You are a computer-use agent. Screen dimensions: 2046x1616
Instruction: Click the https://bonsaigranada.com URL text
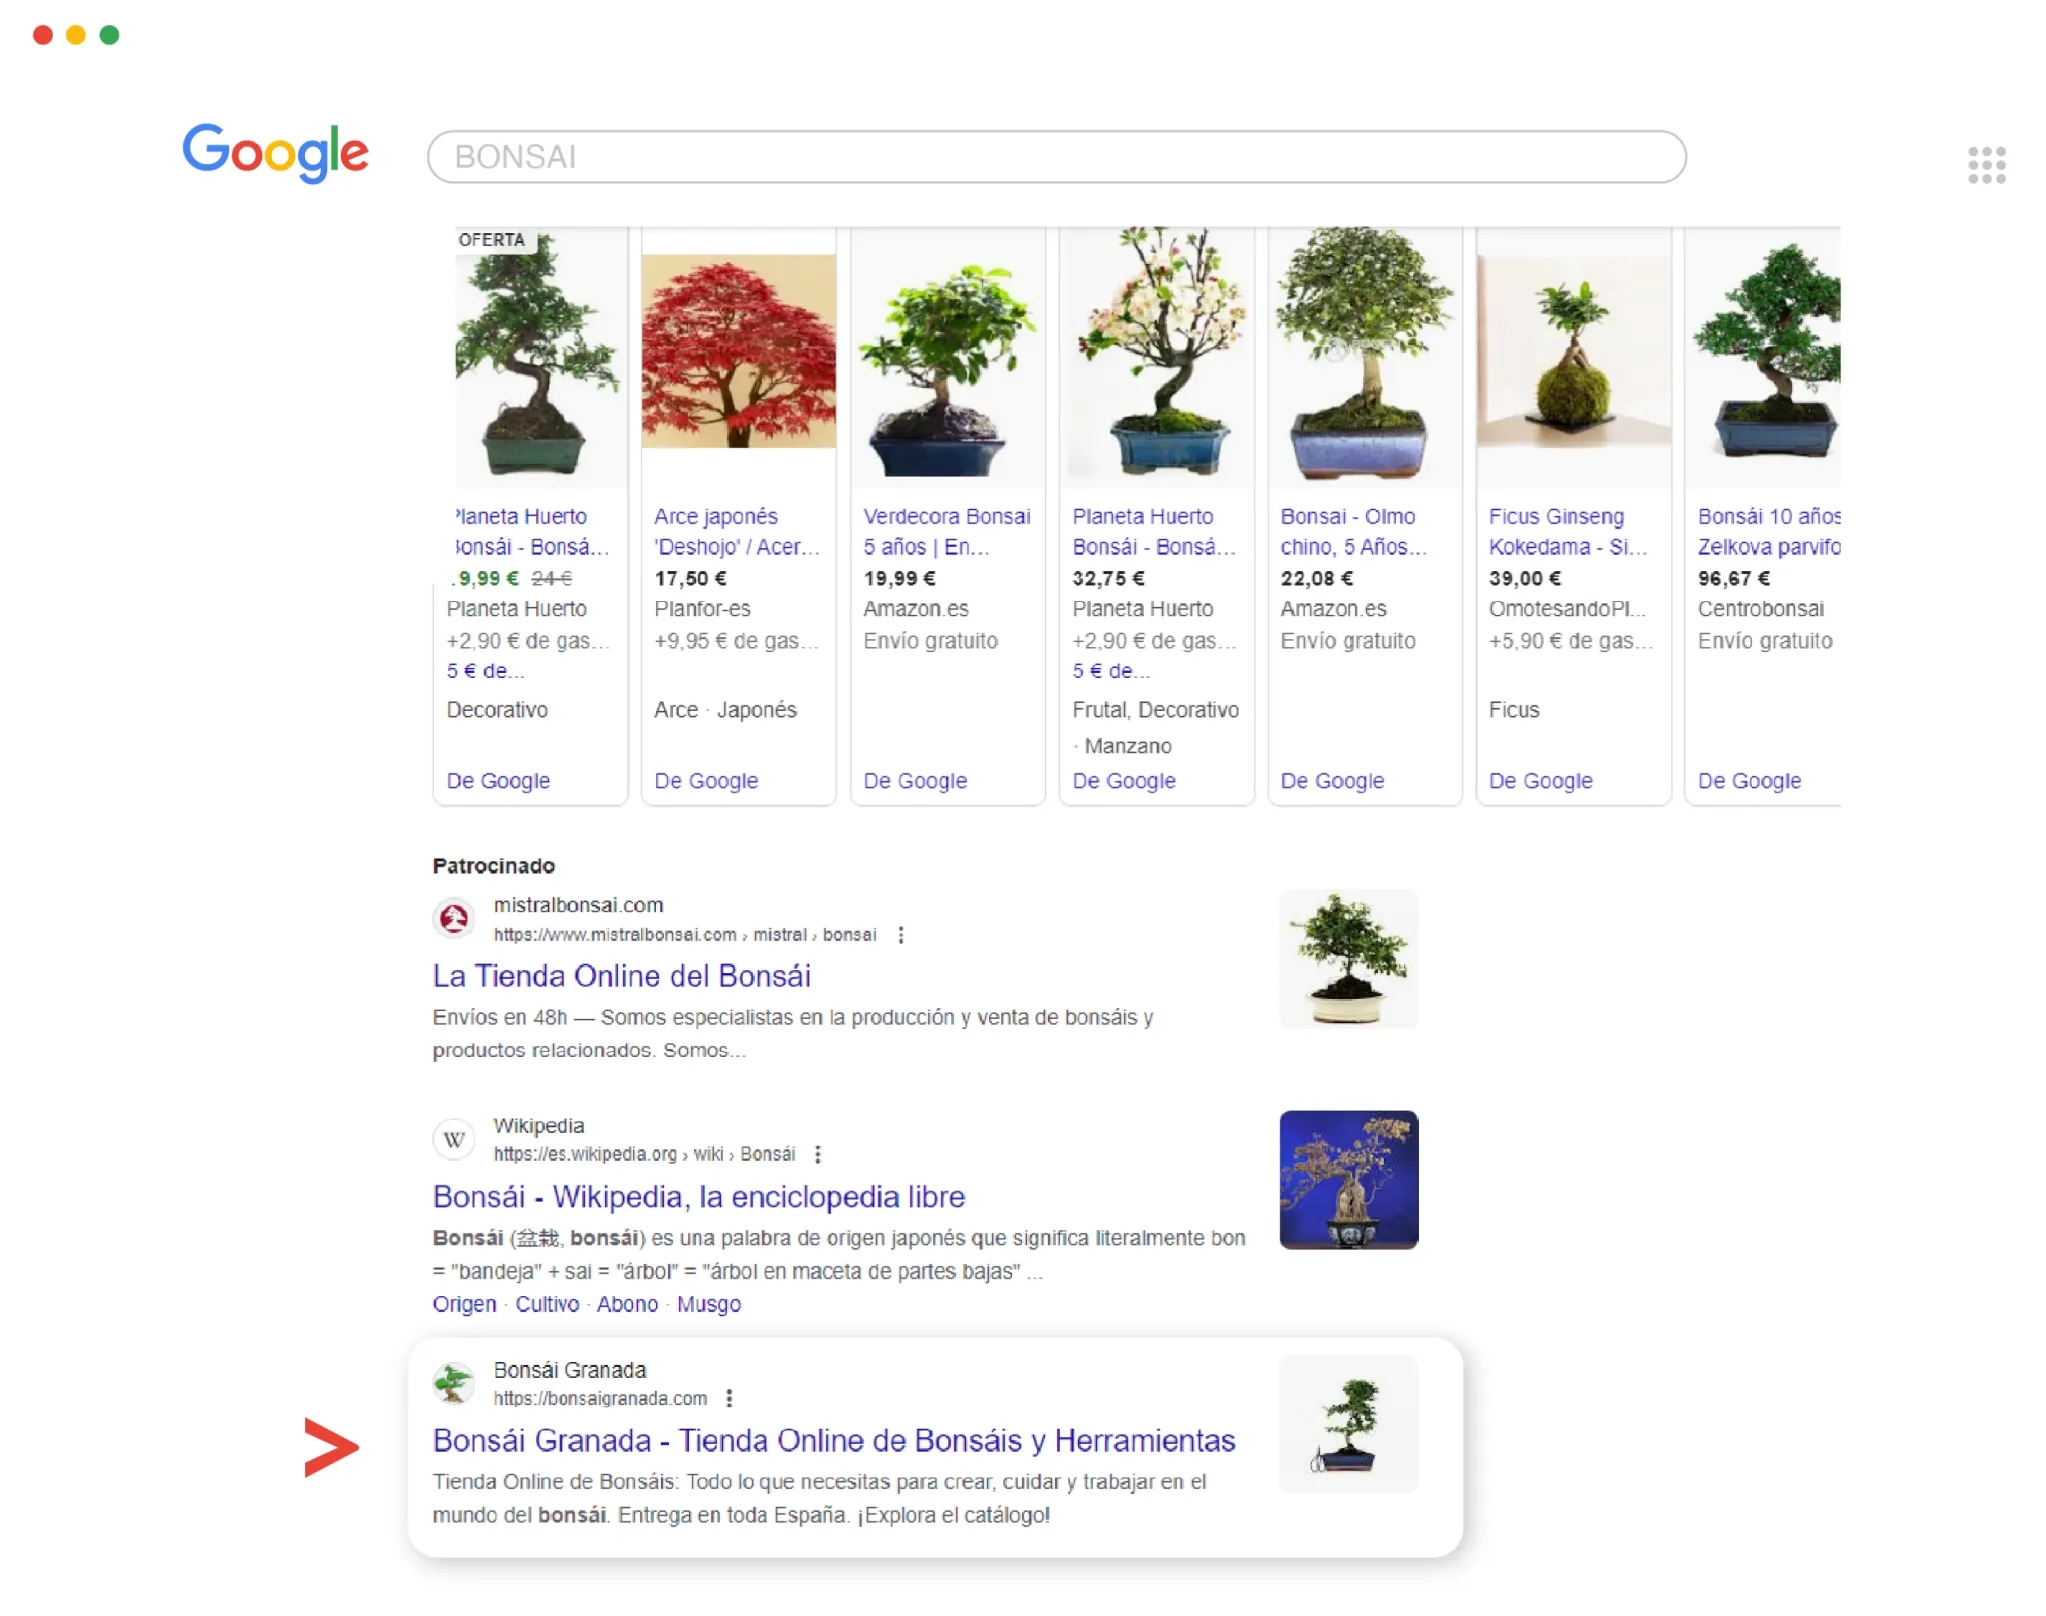click(600, 1399)
